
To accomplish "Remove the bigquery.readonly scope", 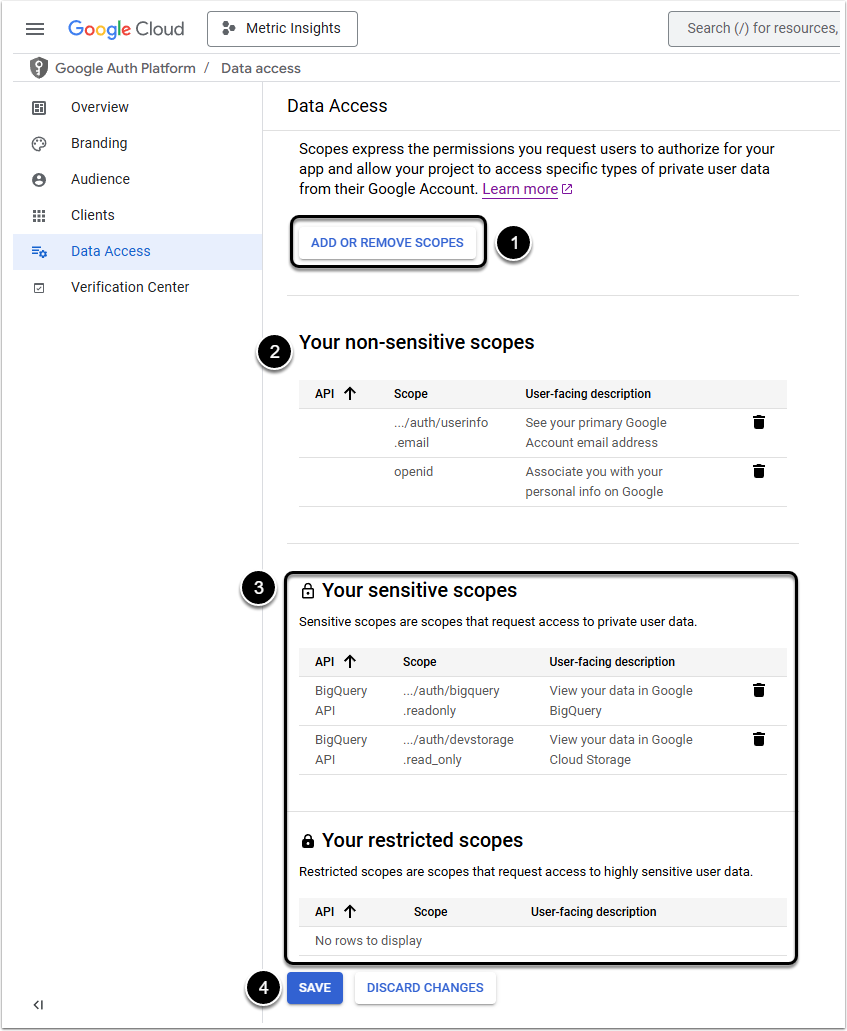I will click(759, 690).
